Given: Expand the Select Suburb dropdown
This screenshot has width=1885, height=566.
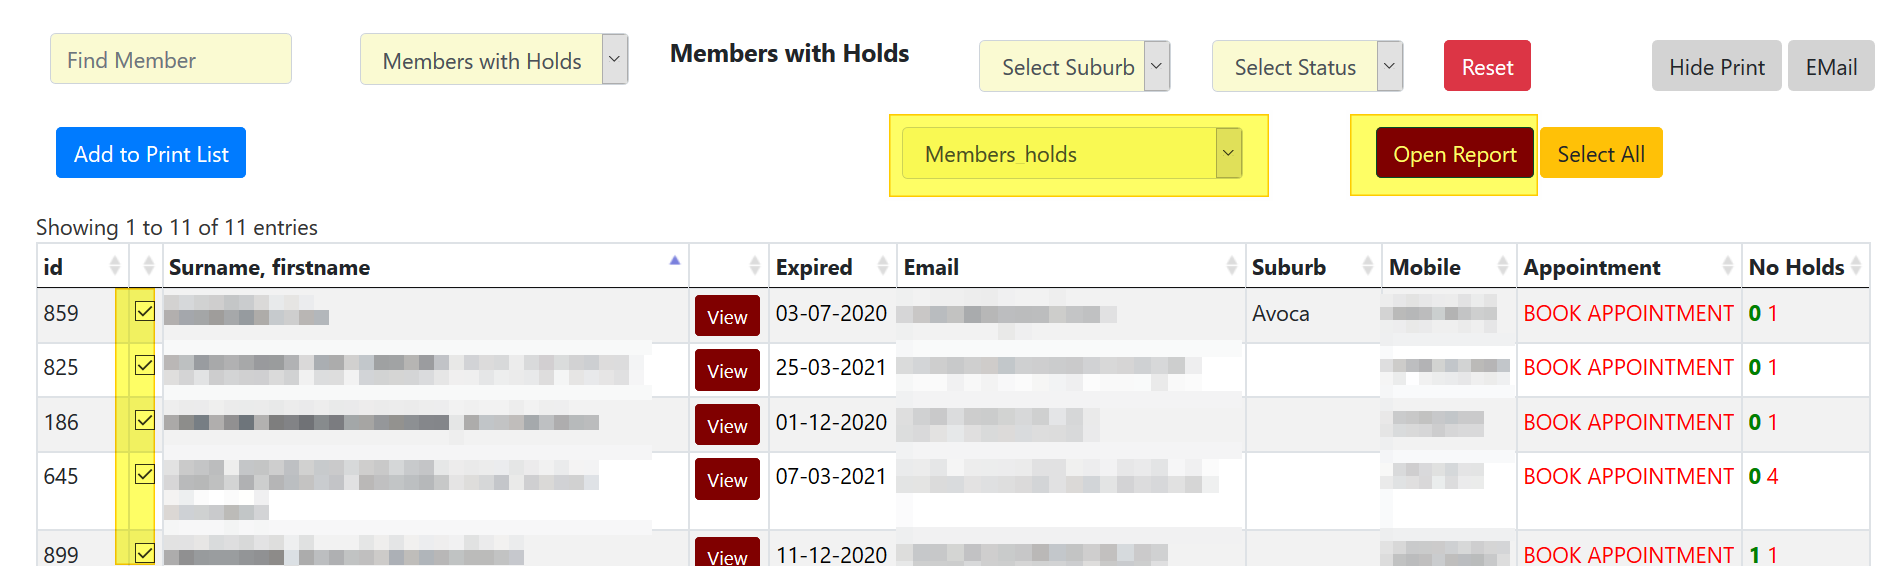Looking at the screenshot, I should (1074, 67).
